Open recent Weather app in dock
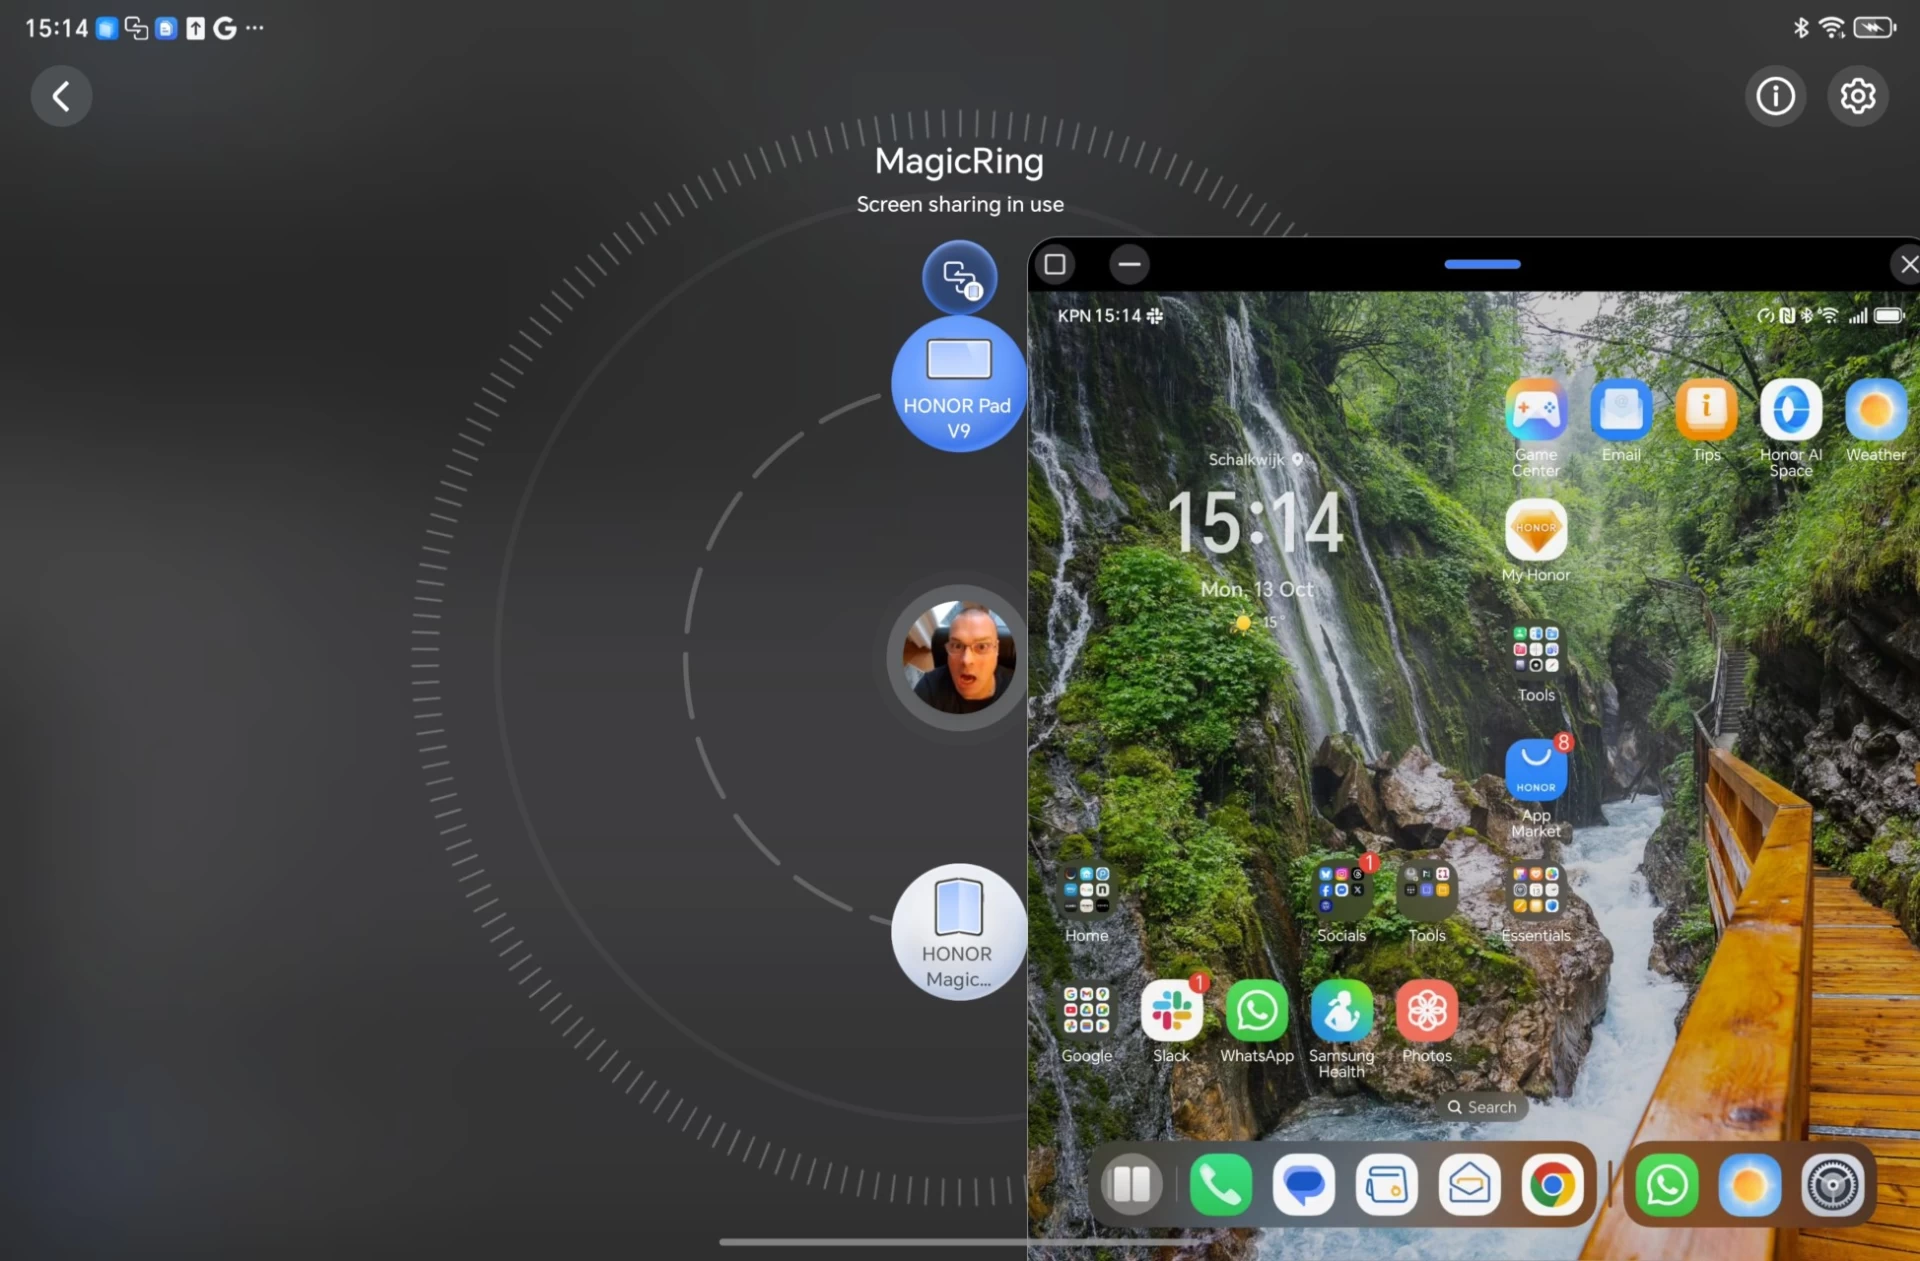The height and width of the screenshot is (1261, 1920). (x=1749, y=1185)
